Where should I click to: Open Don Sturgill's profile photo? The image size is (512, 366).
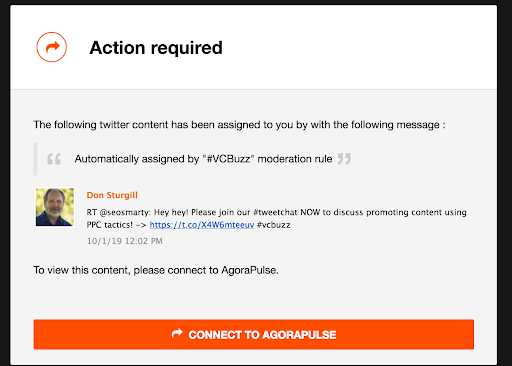pyautogui.click(x=55, y=207)
